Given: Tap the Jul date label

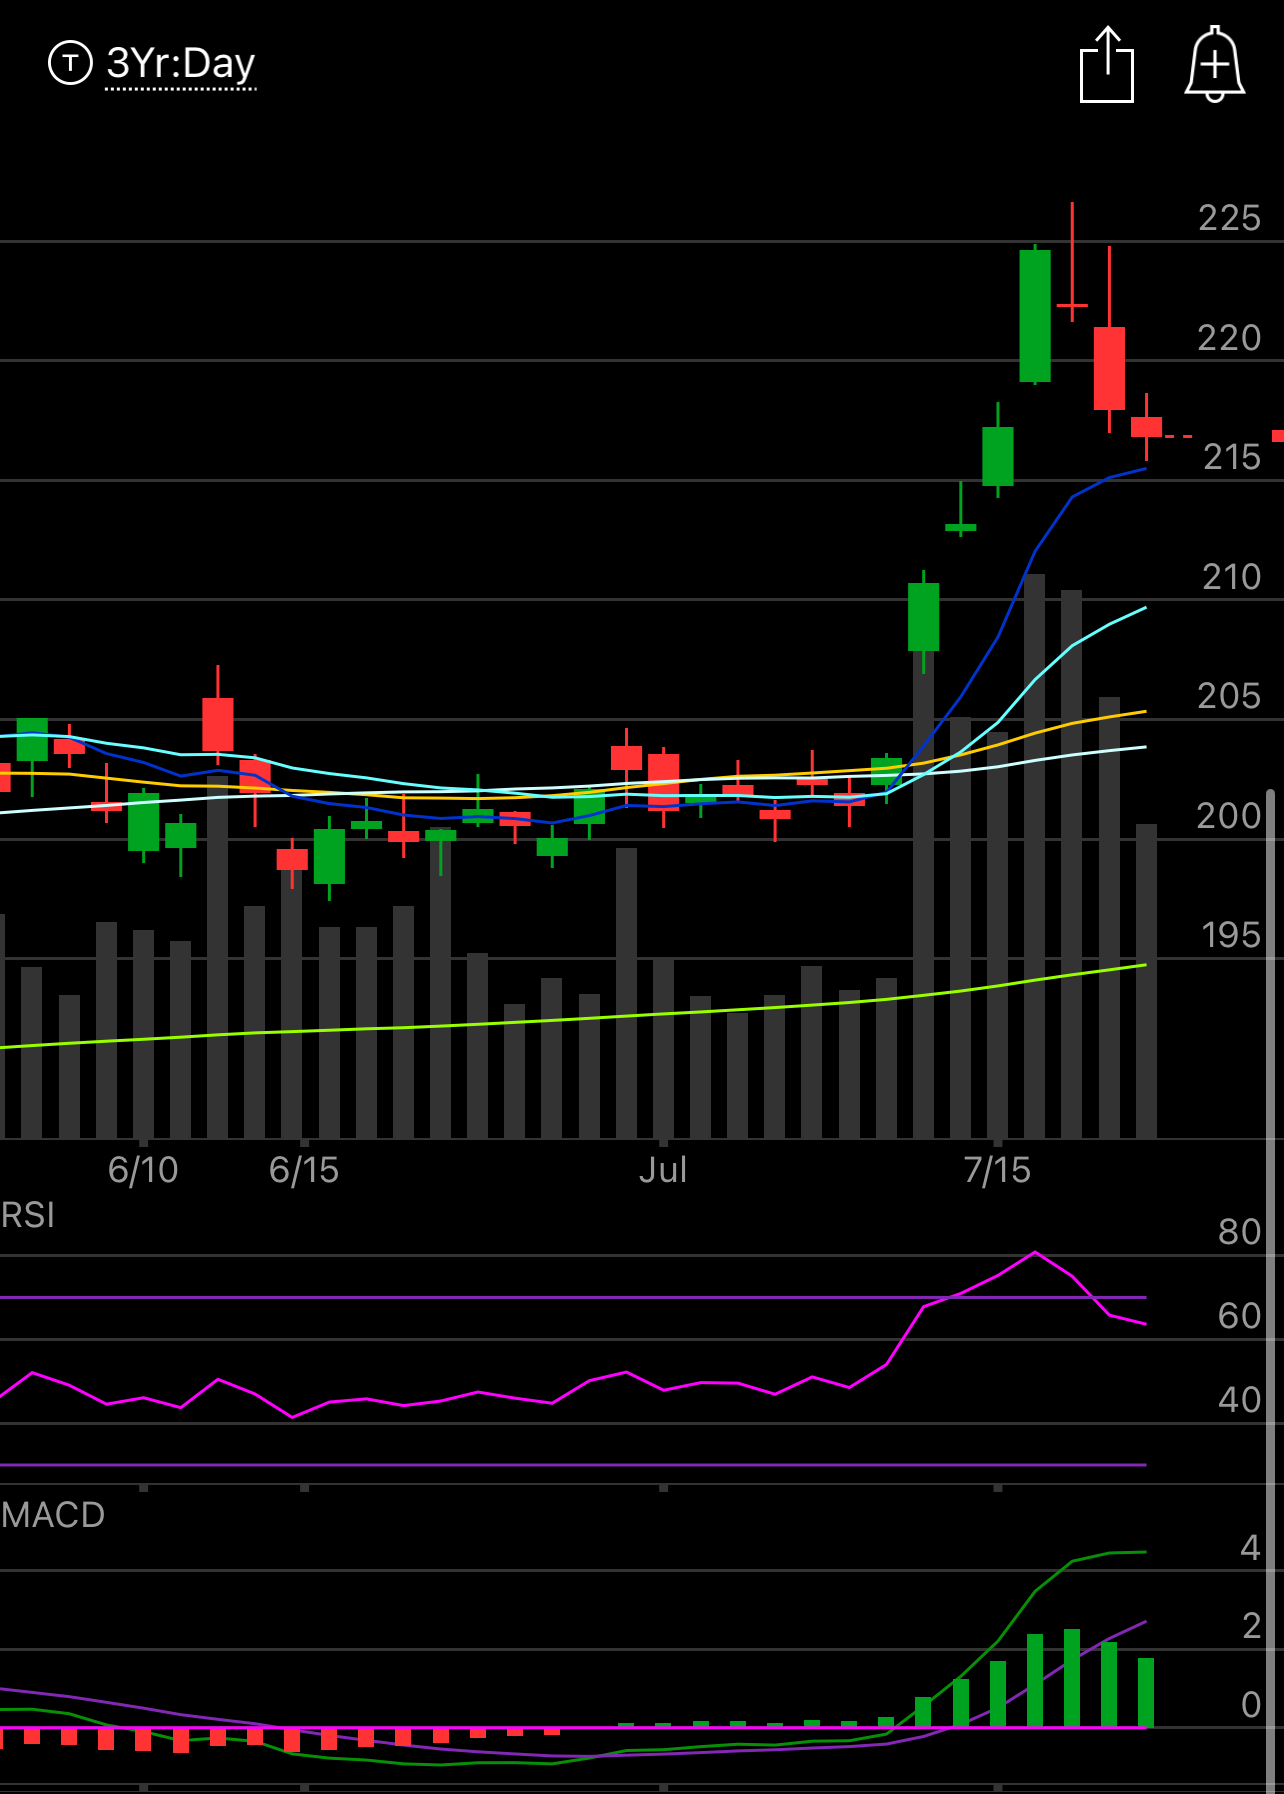Looking at the screenshot, I should coord(663,1170).
